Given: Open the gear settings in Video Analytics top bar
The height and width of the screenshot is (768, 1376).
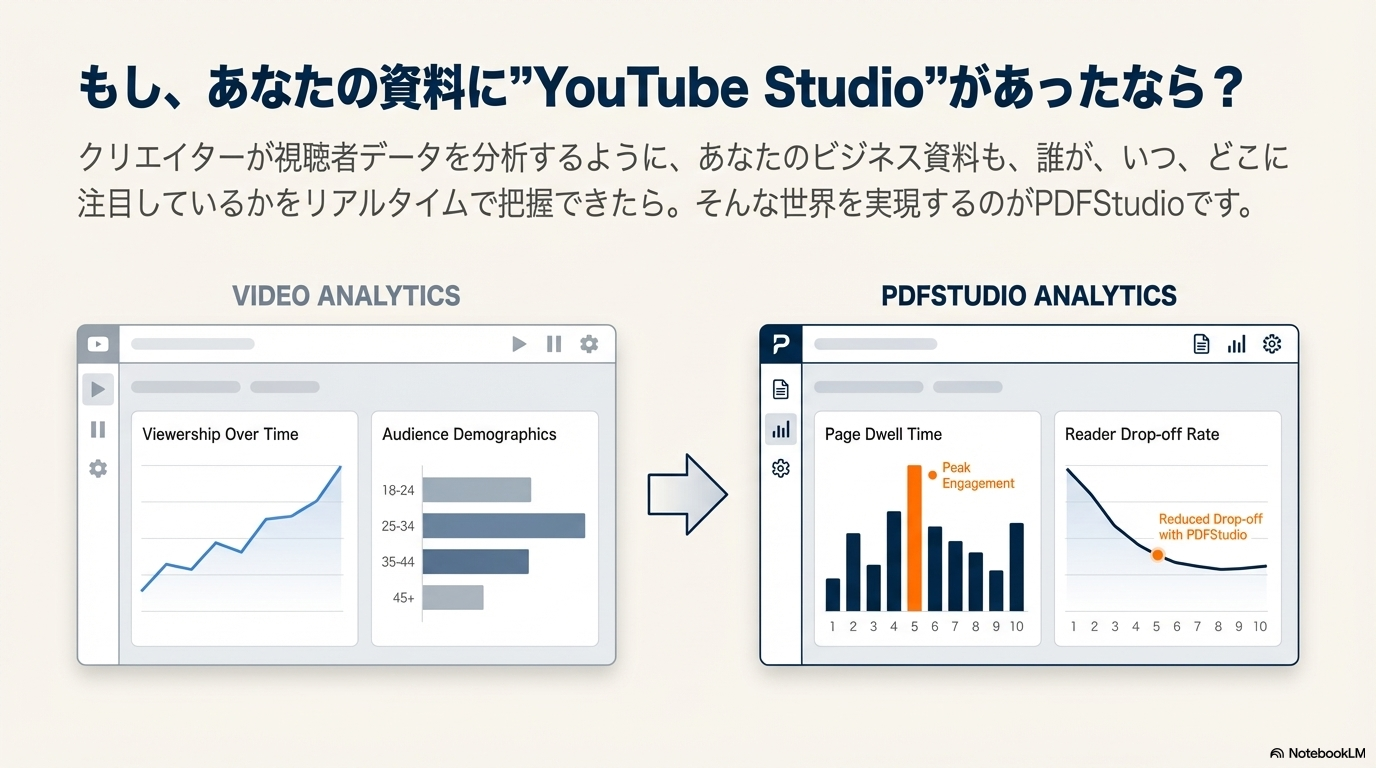Looking at the screenshot, I should click(x=589, y=344).
